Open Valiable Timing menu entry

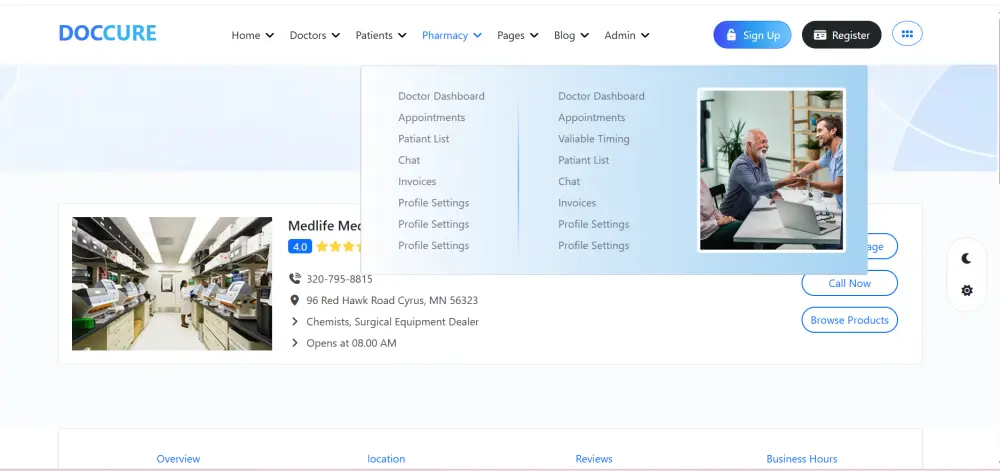pos(594,139)
